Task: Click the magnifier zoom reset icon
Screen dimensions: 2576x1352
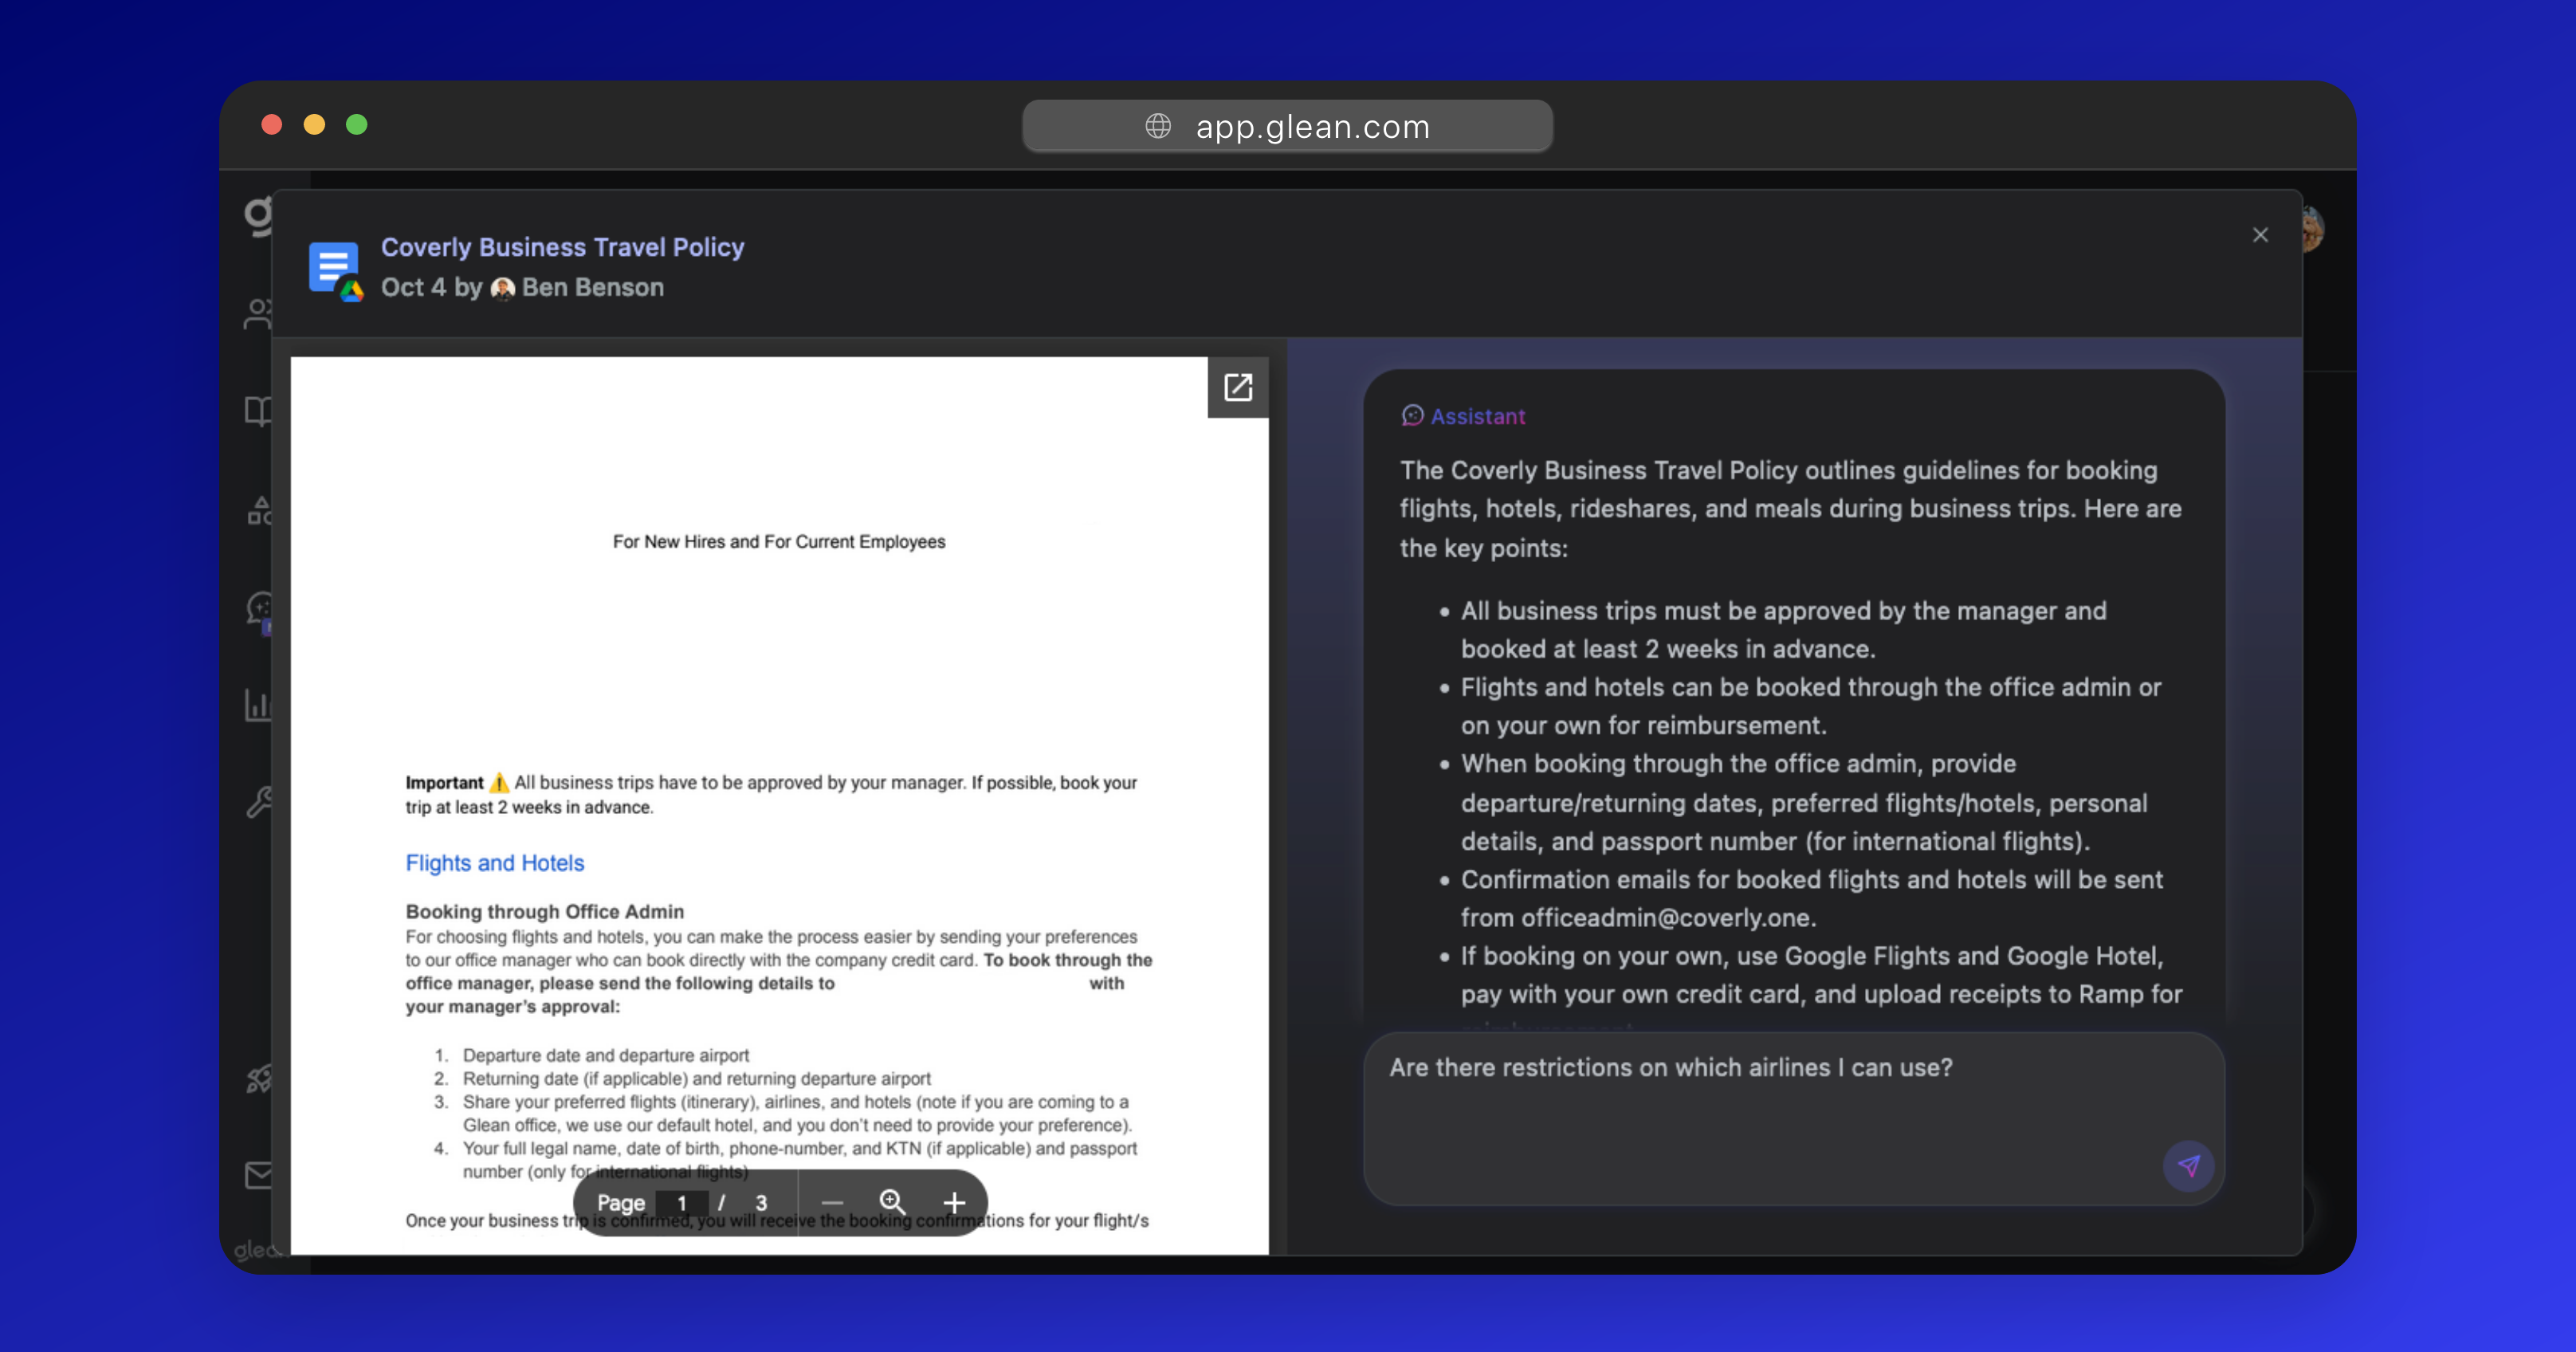Action: [892, 1202]
